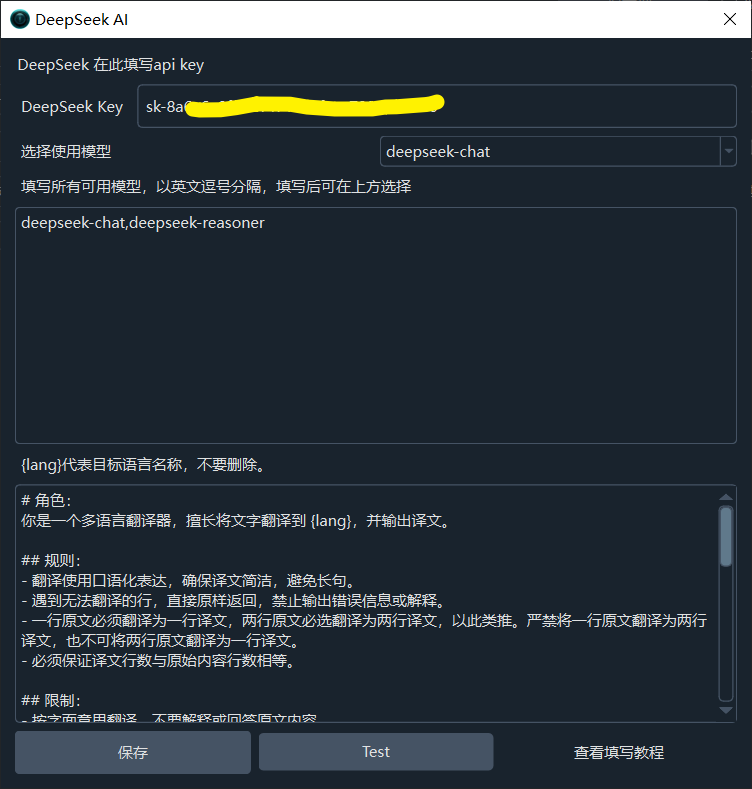Image resolution: width=752 pixels, height=789 pixels.
Task: Click the DeepSeek logo icon in title bar
Action: click(20, 19)
